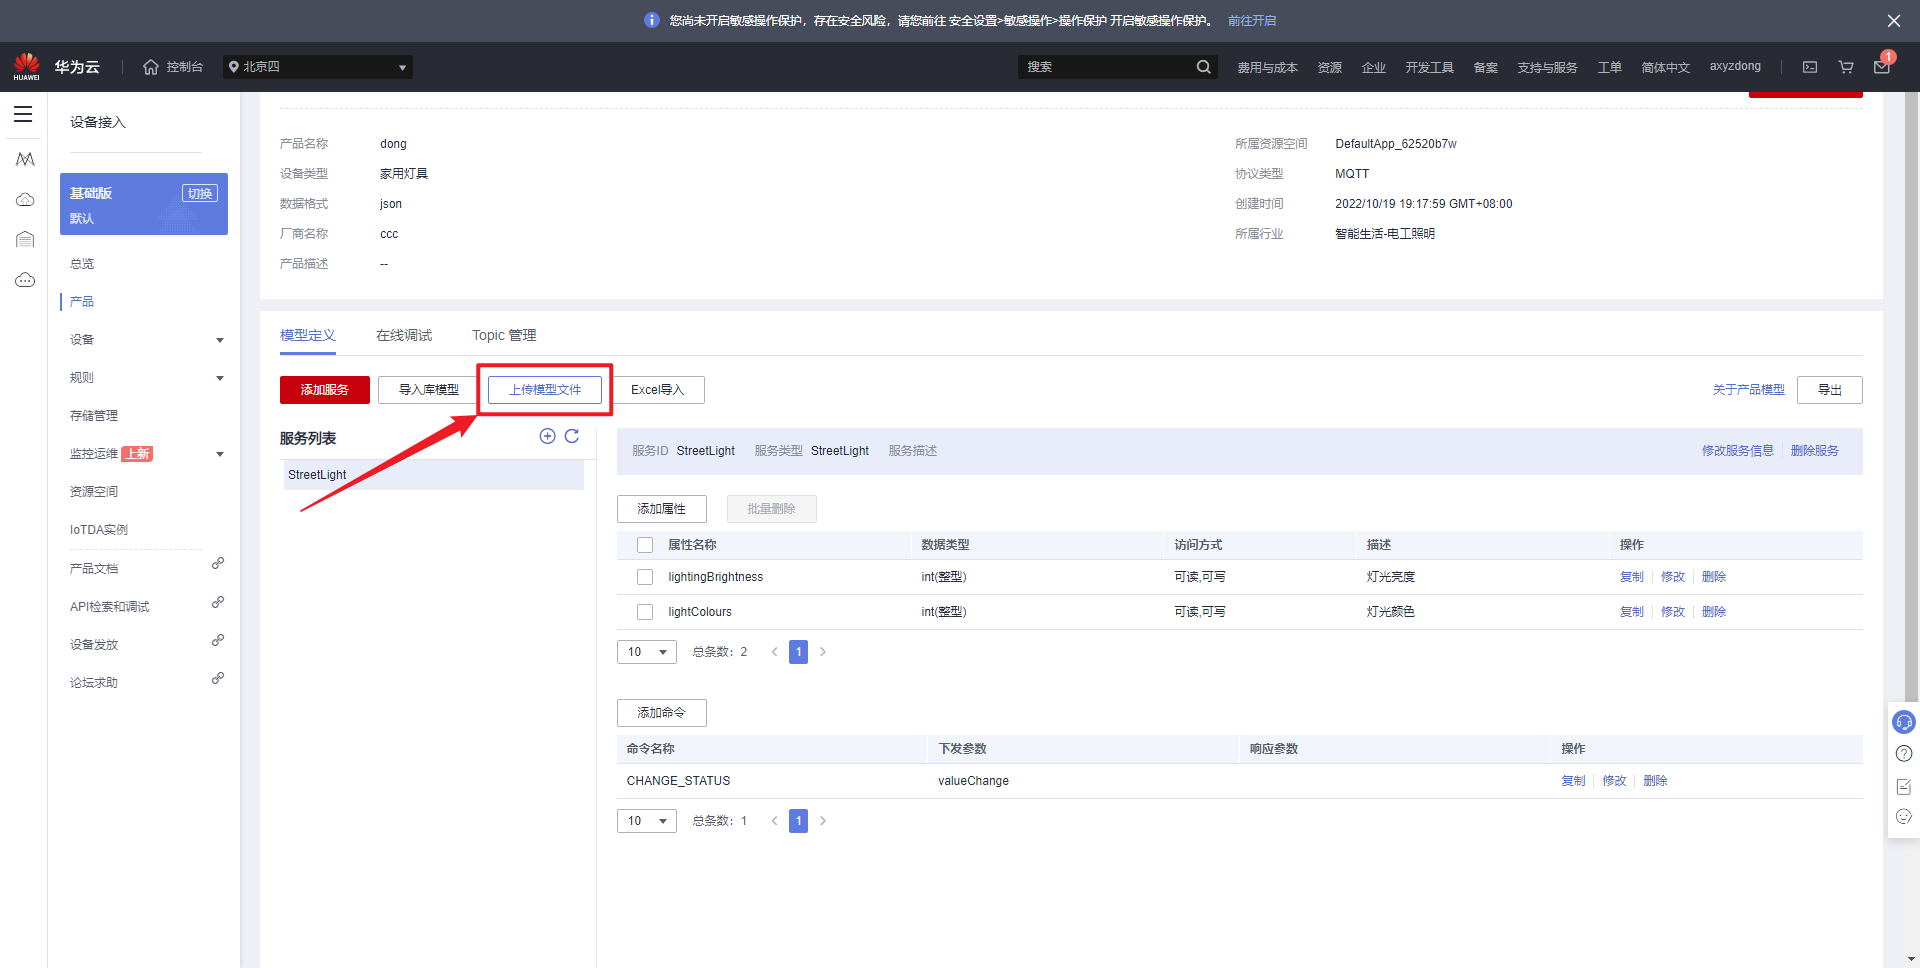Click the 修改服务信息 link
This screenshot has width=1920, height=968.
coord(1738,451)
